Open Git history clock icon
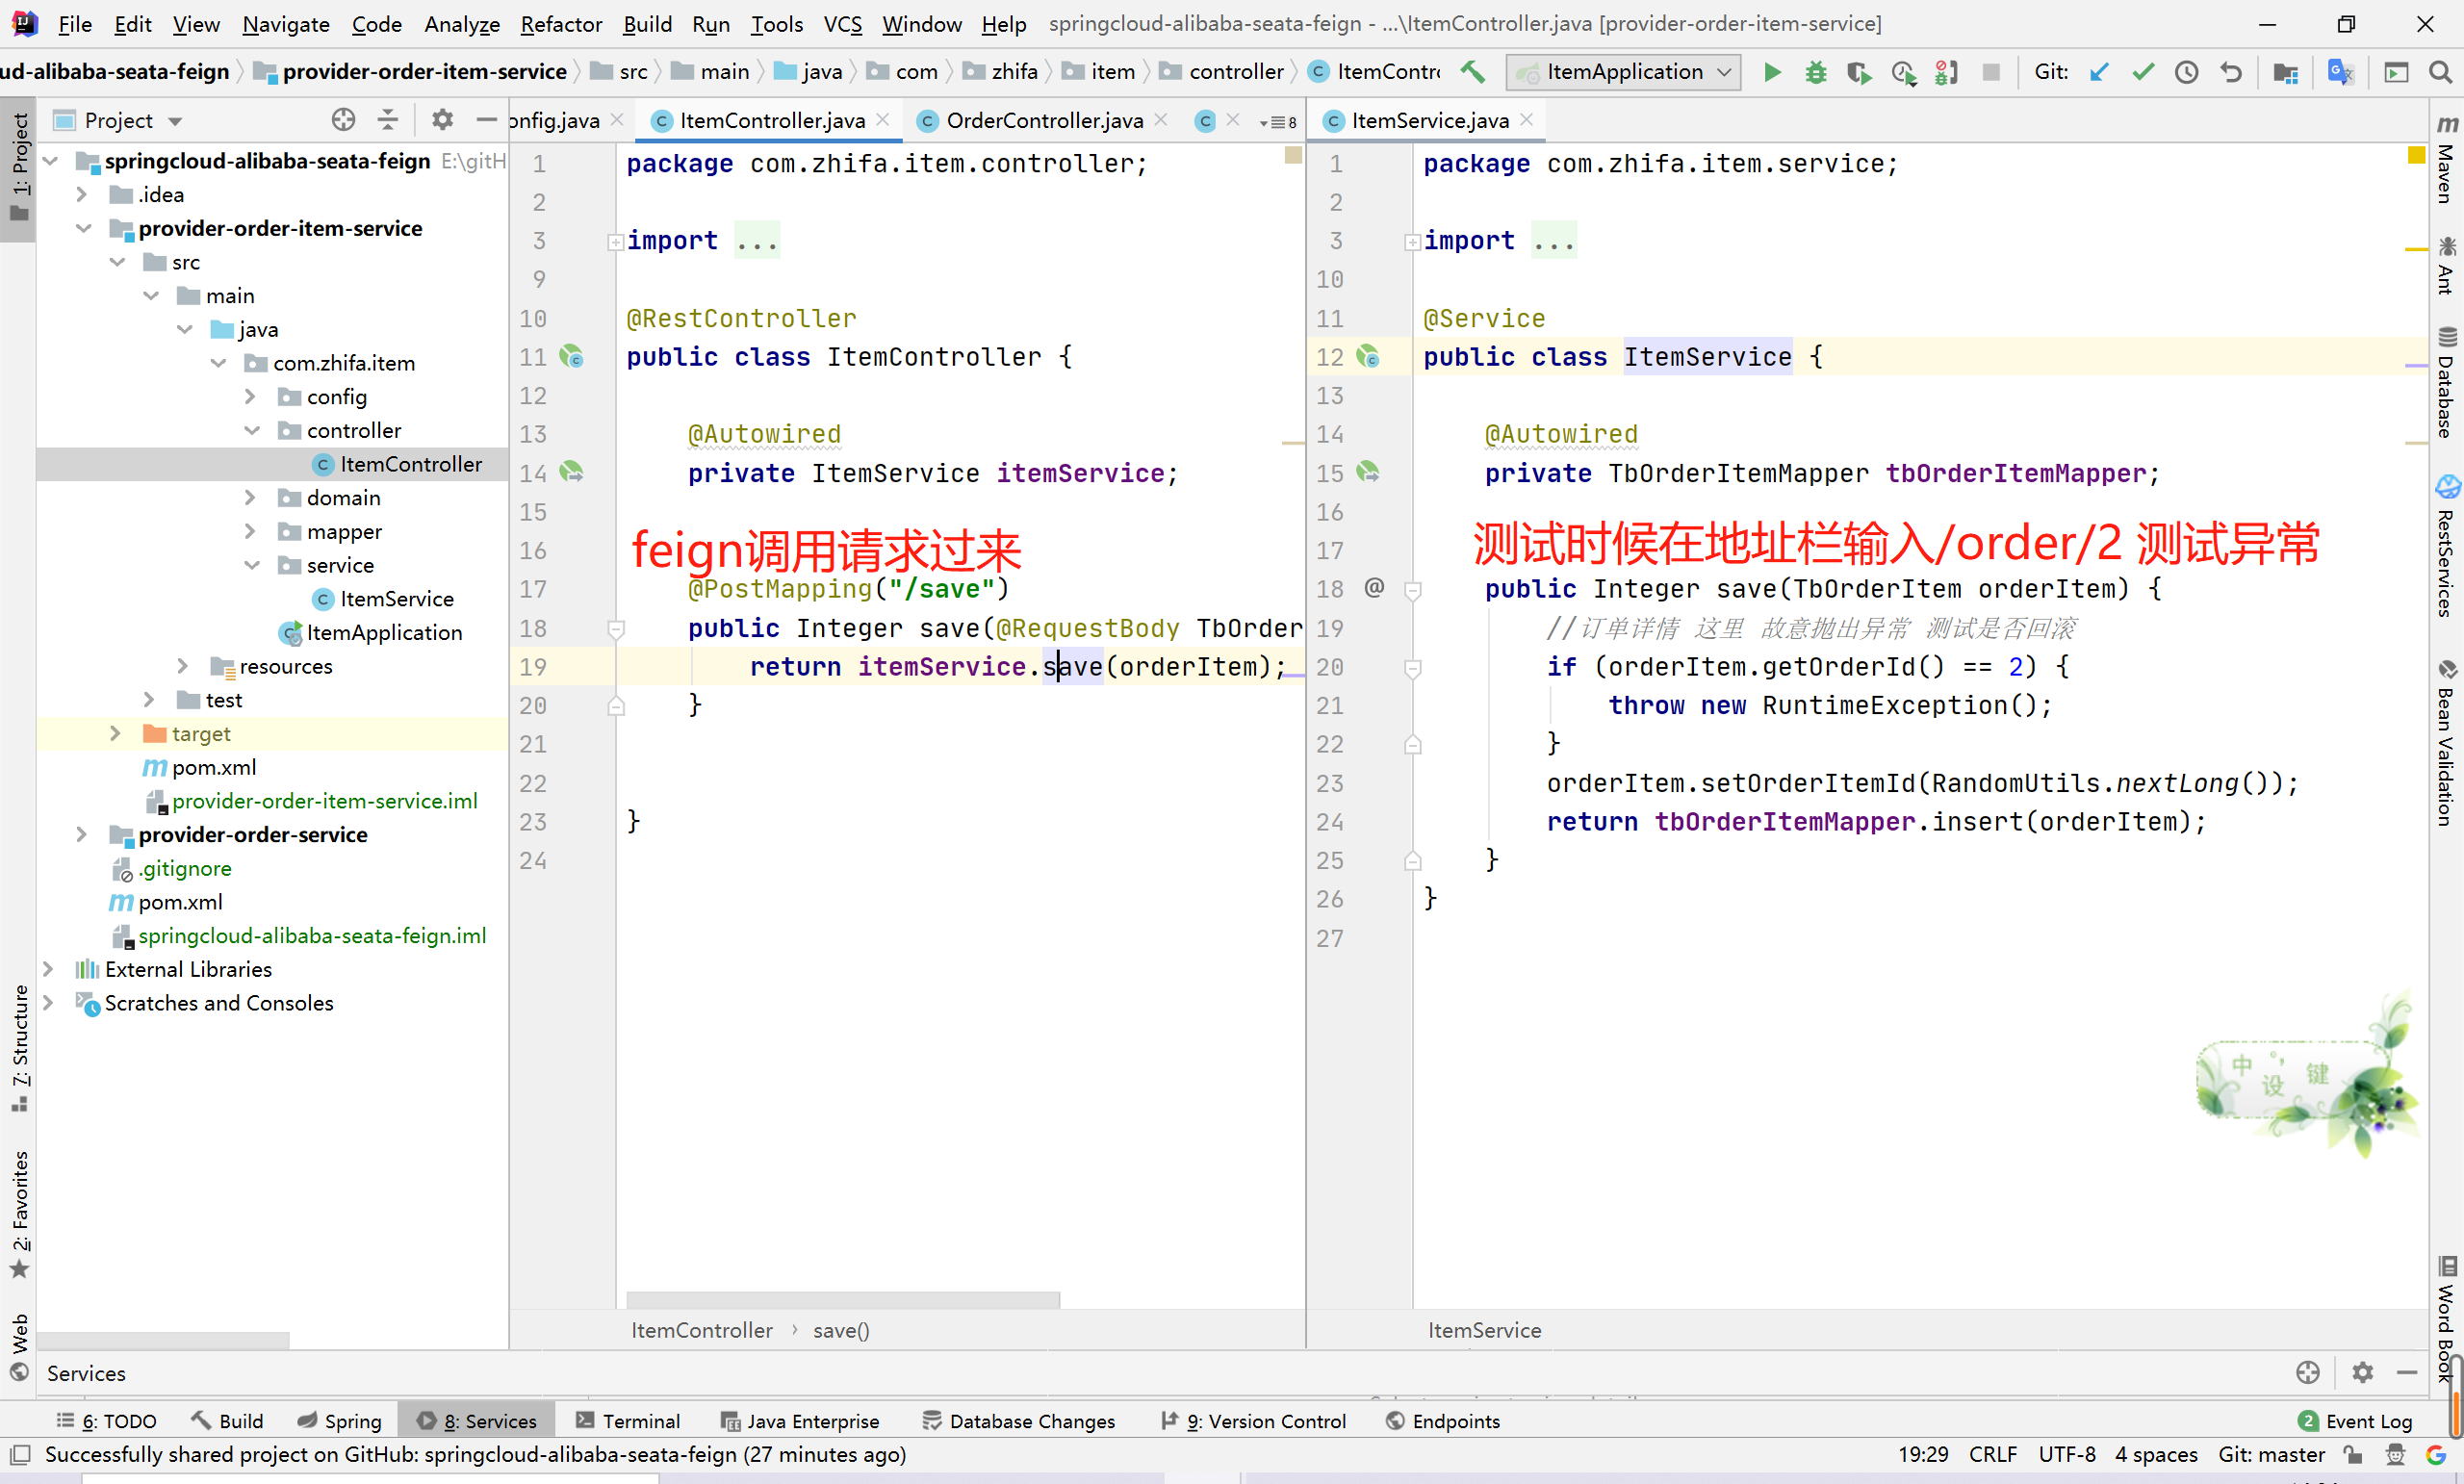 click(x=2186, y=72)
